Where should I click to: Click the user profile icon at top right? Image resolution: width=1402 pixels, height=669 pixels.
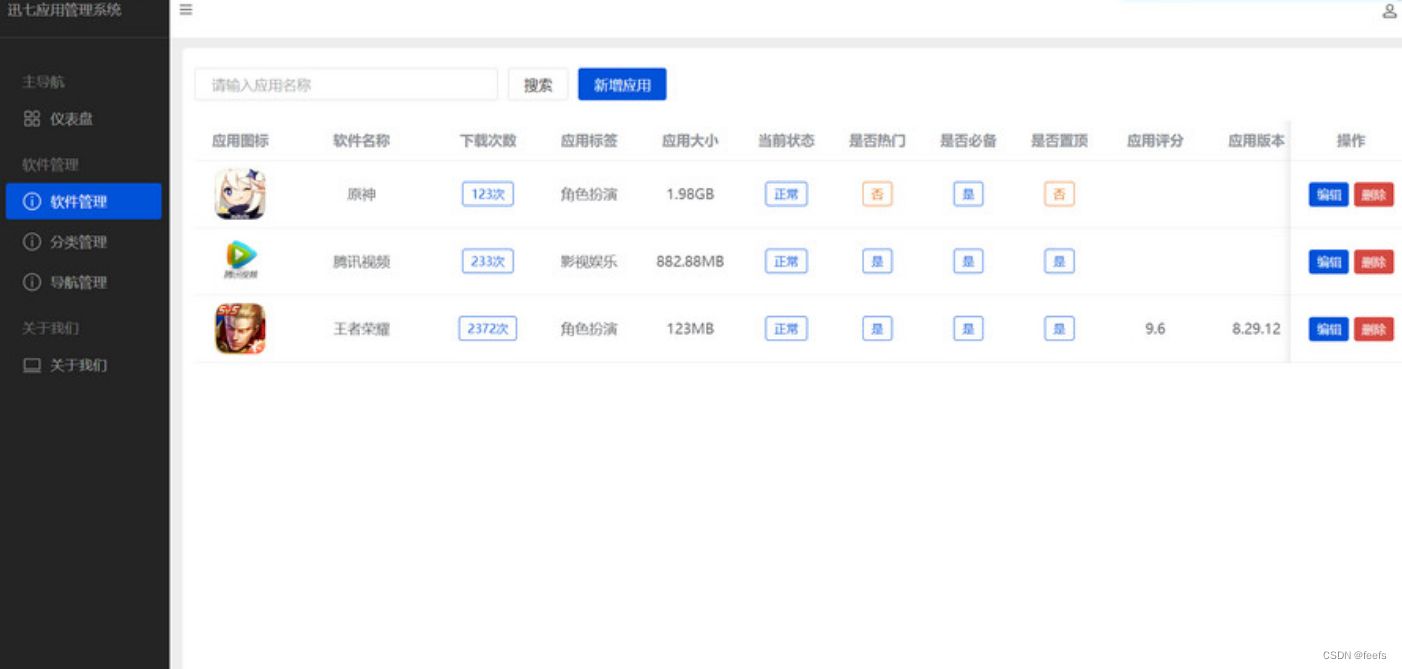(1389, 12)
